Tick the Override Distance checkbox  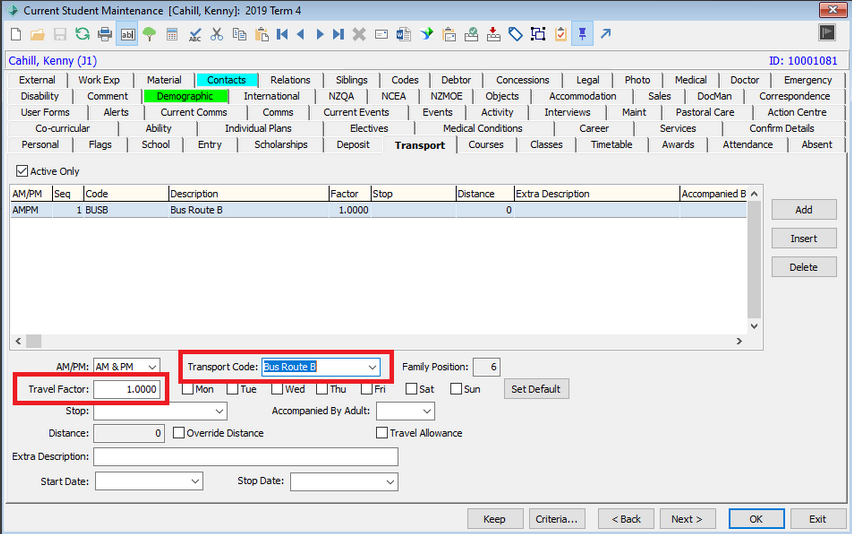tap(180, 433)
